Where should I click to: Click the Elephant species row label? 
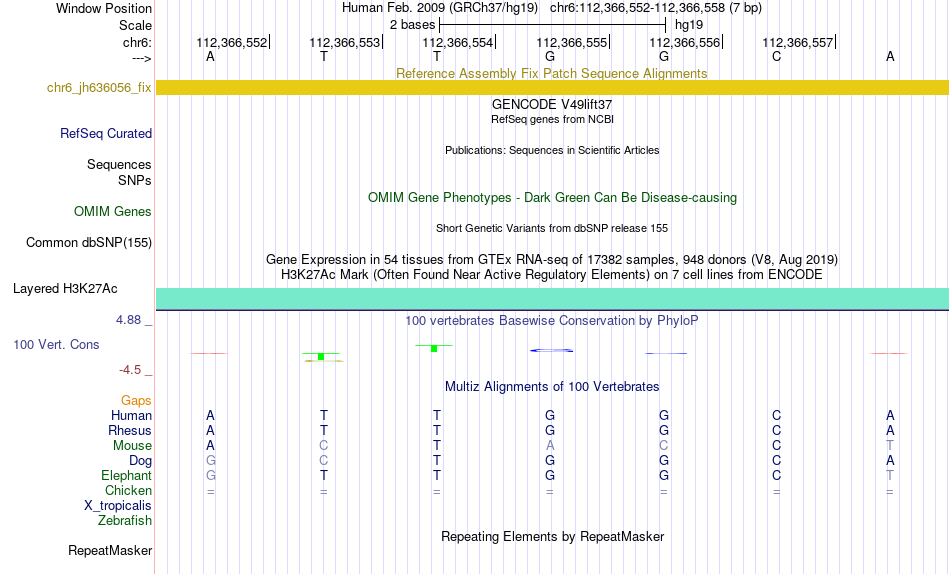pos(126,476)
